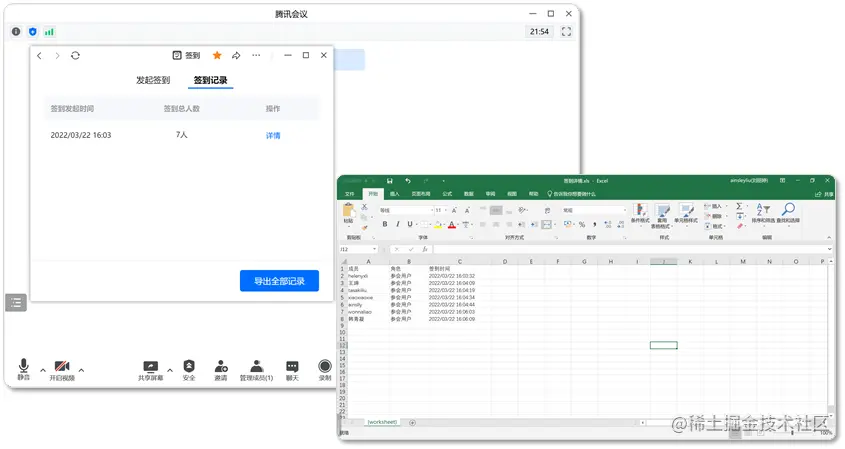Click the list icon button on left edge
The height and width of the screenshot is (449, 845).
[16, 303]
